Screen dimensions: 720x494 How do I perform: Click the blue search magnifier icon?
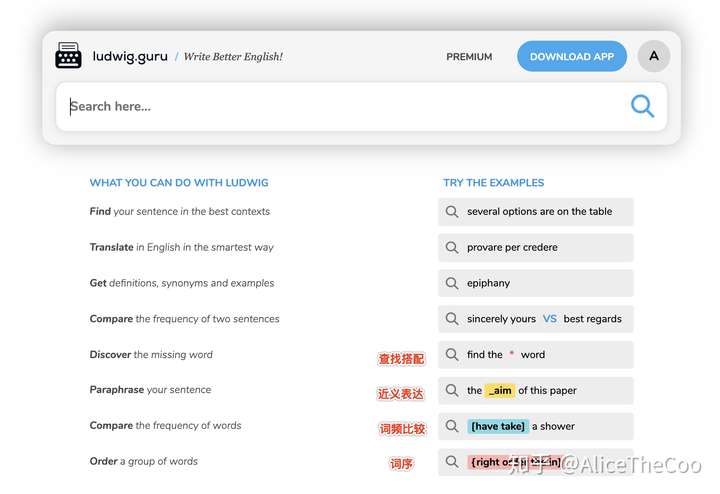point(642,106)
